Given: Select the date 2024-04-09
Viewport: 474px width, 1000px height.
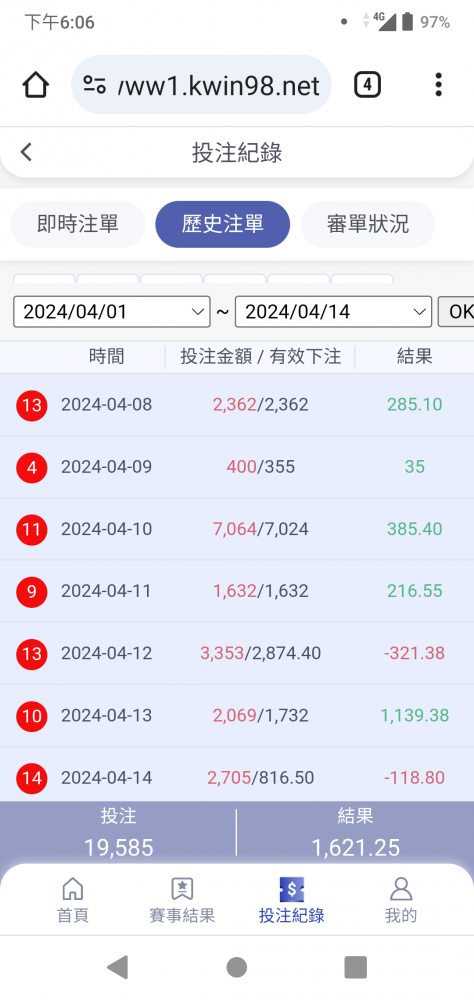Looking at the screenshot, I should (x=107, y=467).
